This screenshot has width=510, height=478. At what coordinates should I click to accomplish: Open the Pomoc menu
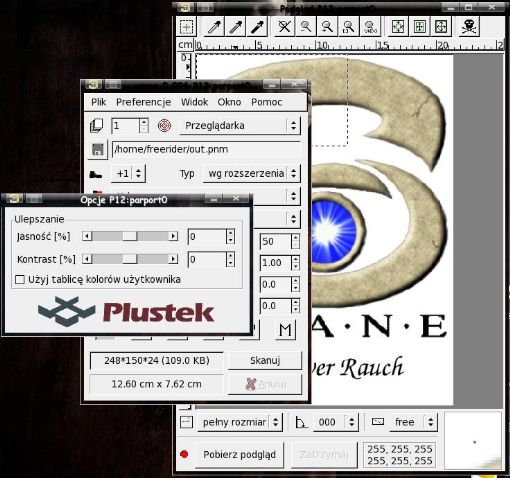point(266,102)
